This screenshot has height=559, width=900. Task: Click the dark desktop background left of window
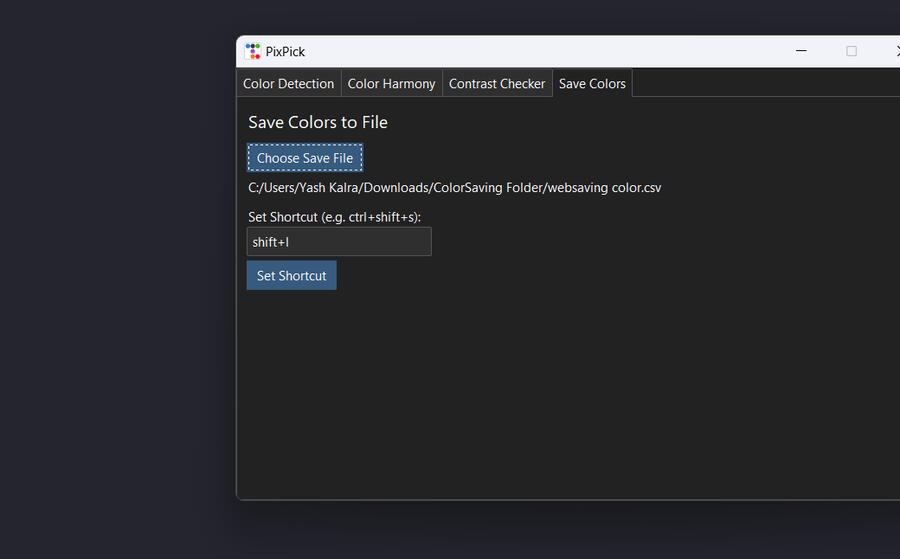click(x=110, y=280)
